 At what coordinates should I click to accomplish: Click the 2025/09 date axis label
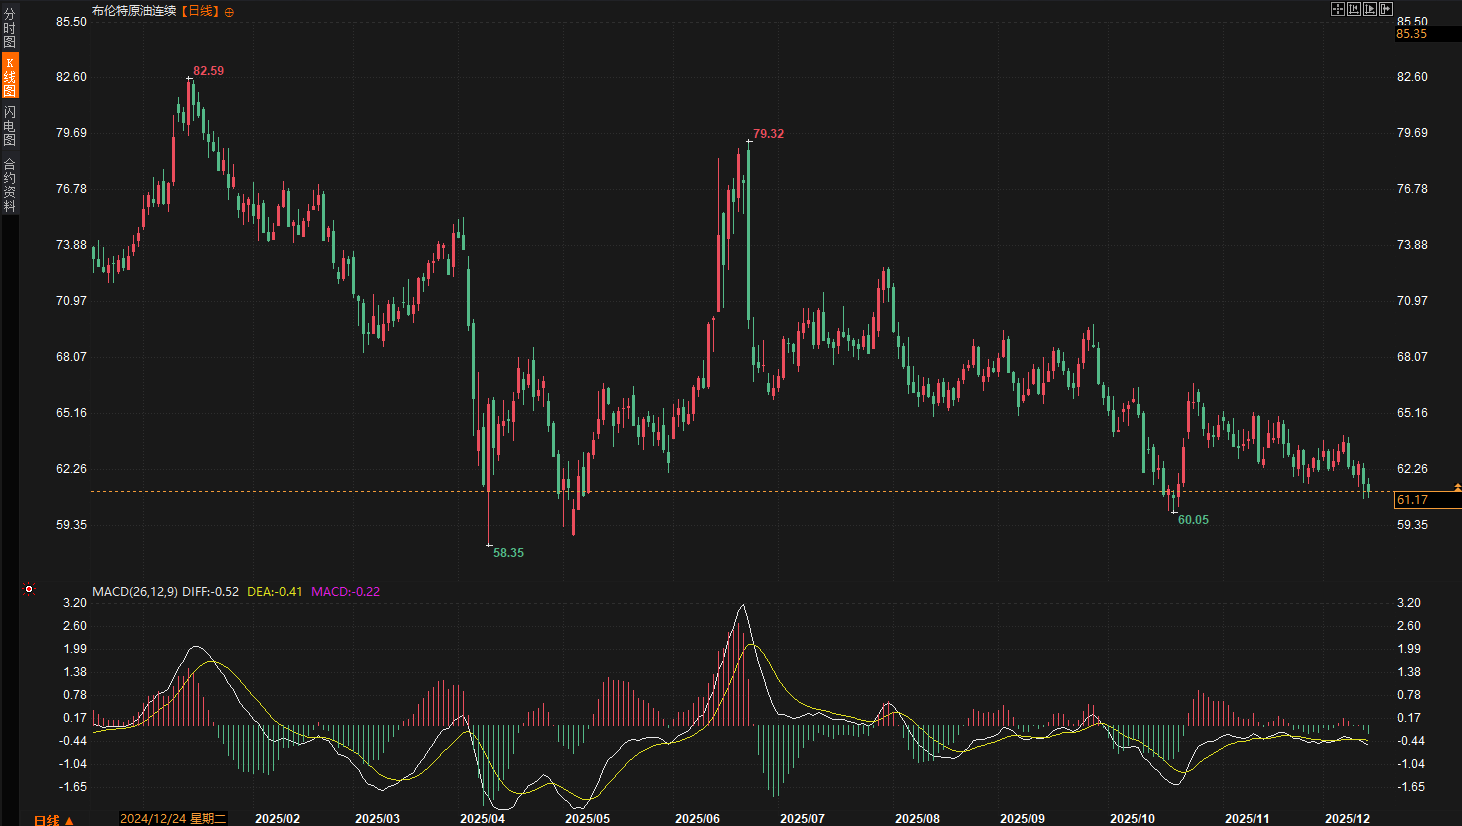coord(1022,819)
